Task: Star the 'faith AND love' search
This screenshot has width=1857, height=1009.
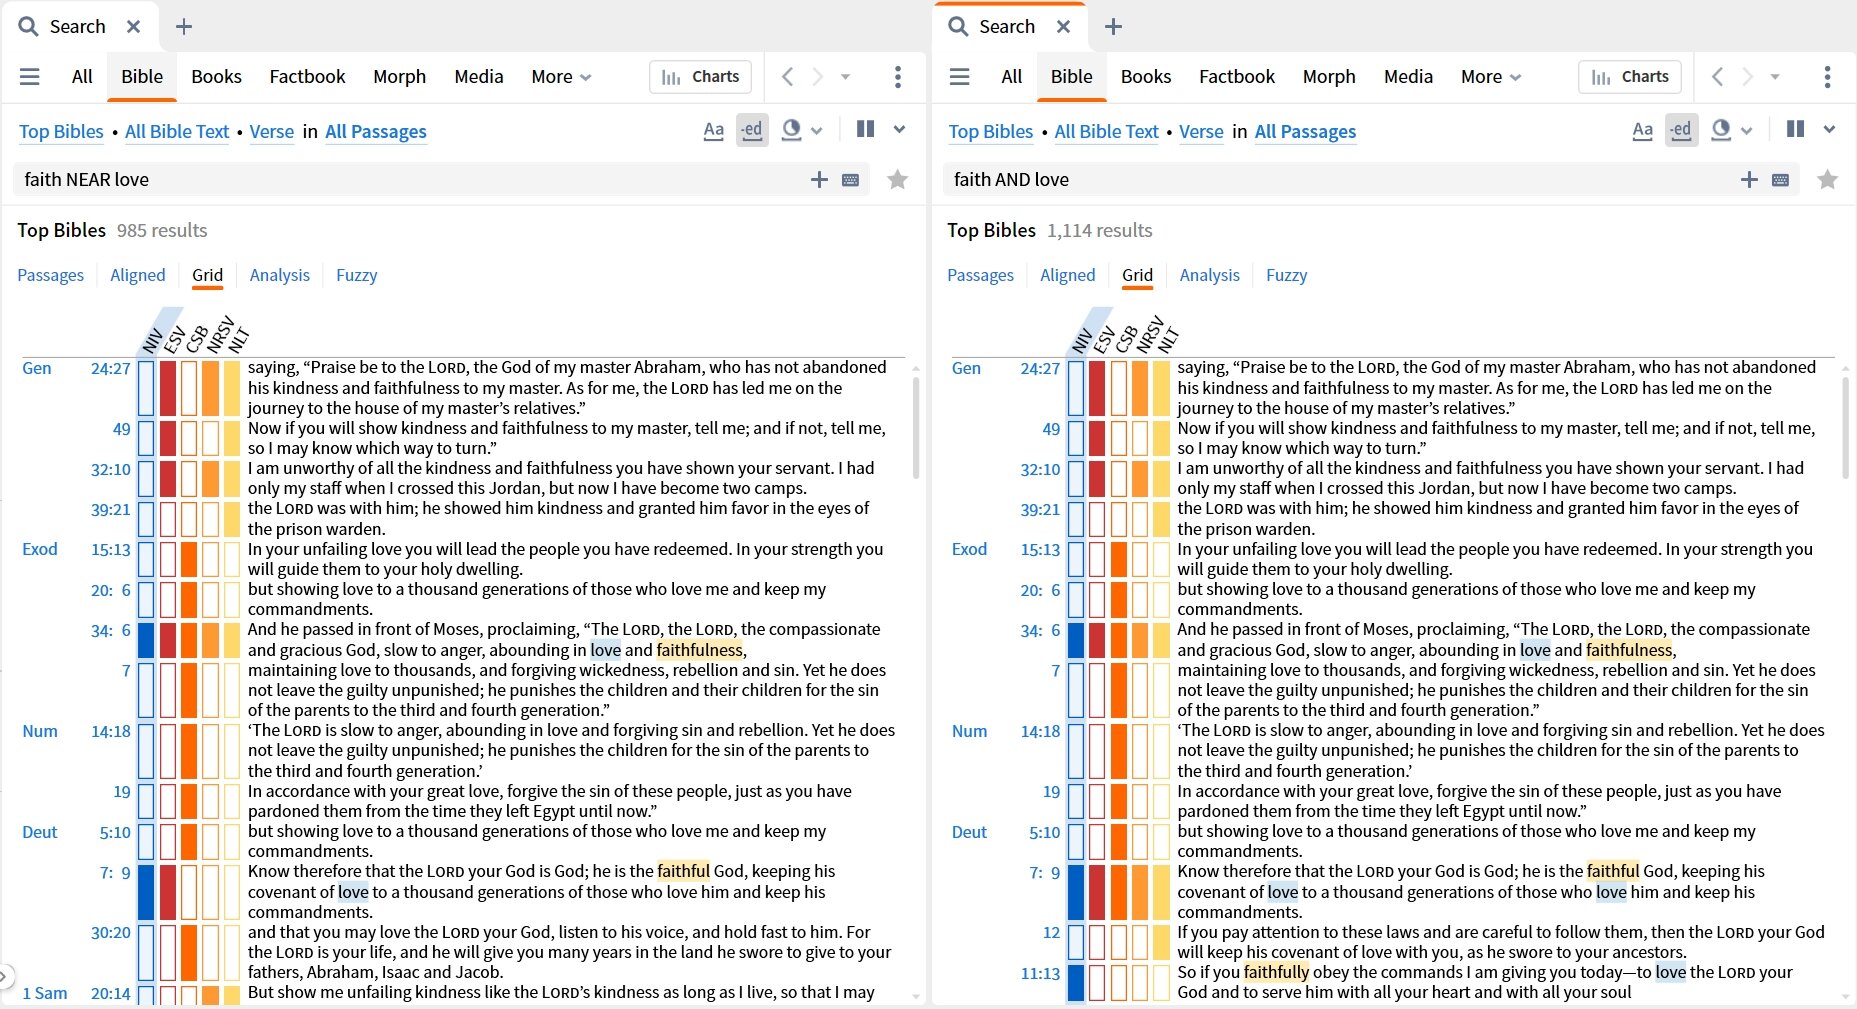Action: pyautogui.click(x=1827, y=180)
